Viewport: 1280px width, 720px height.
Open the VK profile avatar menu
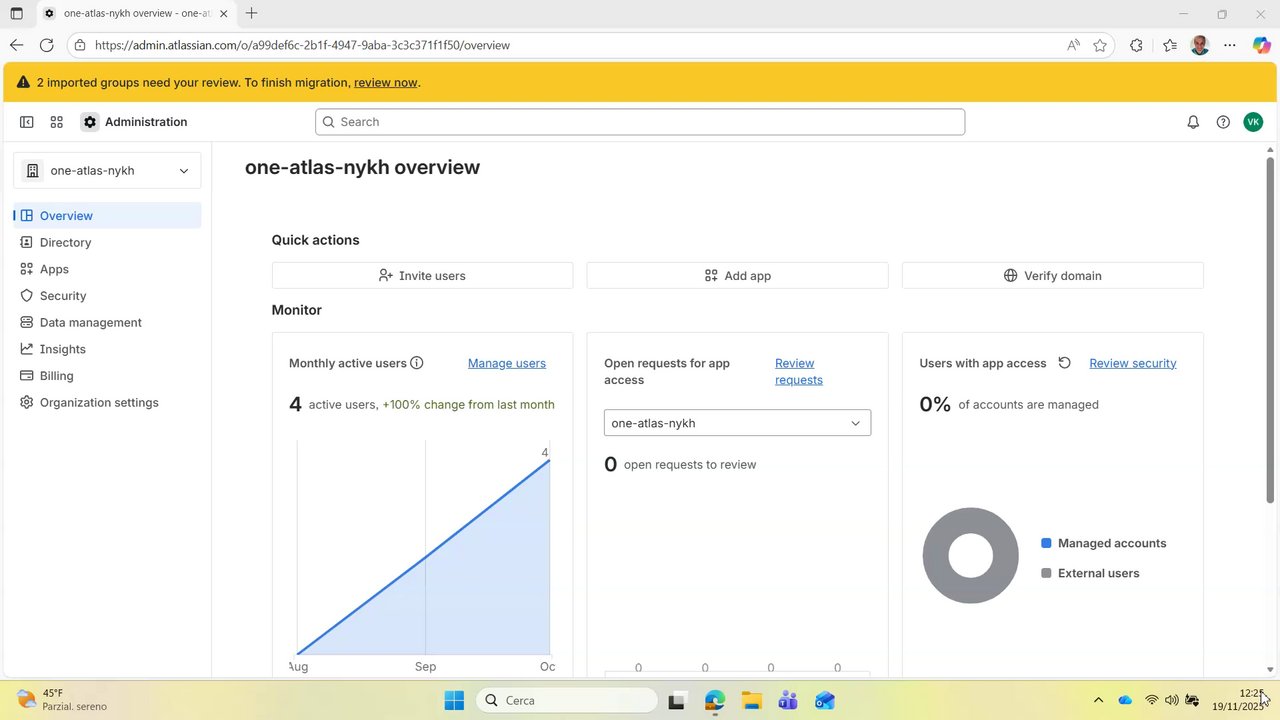(x=1253, y=122)
